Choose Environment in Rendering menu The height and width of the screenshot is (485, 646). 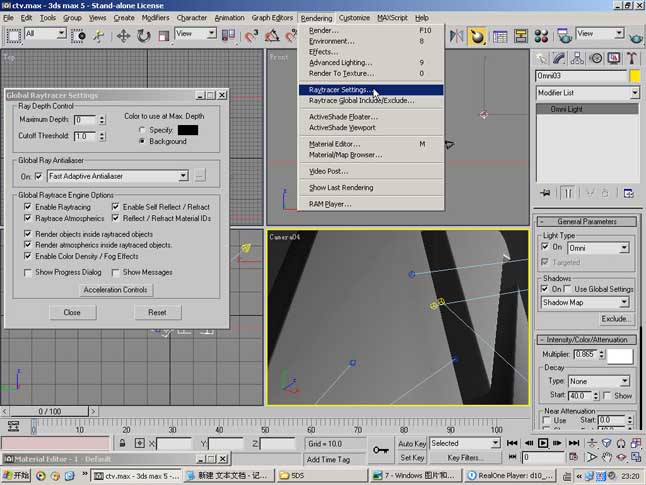click(x=371, y=41)
